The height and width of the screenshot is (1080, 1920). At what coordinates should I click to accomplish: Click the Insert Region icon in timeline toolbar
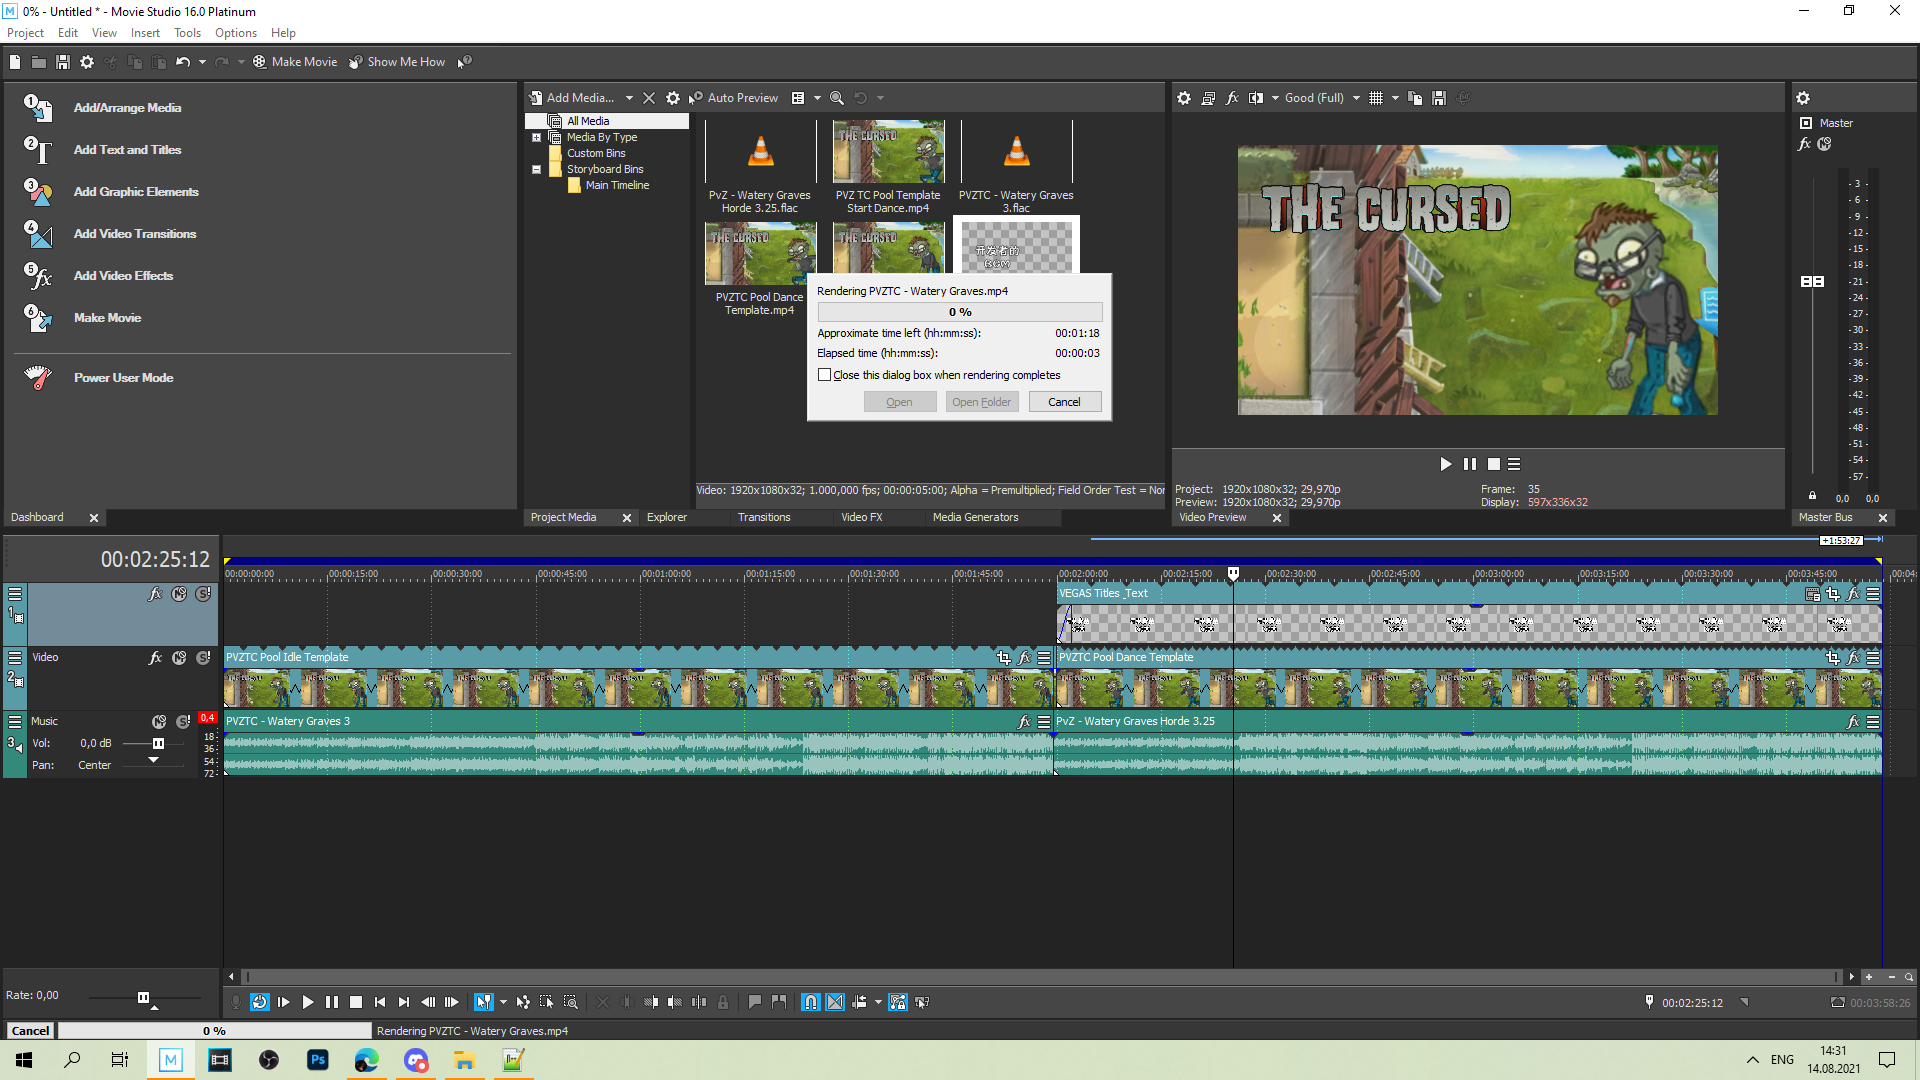779,1002
